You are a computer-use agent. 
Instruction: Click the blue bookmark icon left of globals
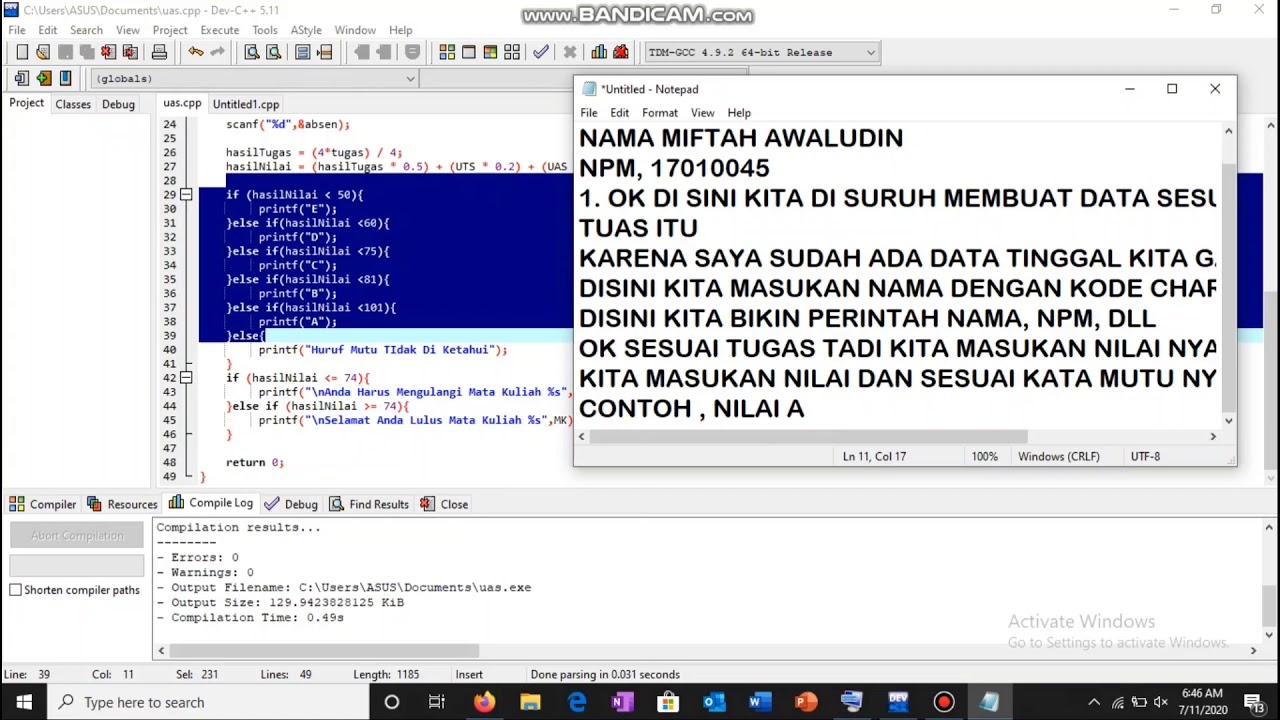(65, 78)
